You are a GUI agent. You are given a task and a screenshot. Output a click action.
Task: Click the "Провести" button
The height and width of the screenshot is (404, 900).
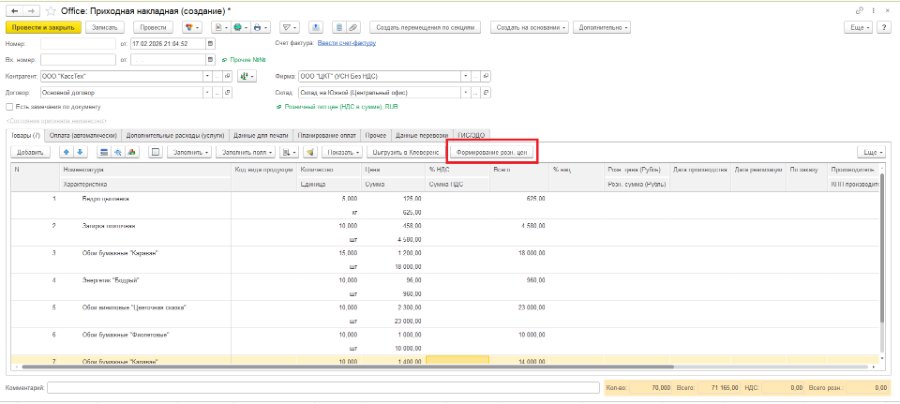153,27
